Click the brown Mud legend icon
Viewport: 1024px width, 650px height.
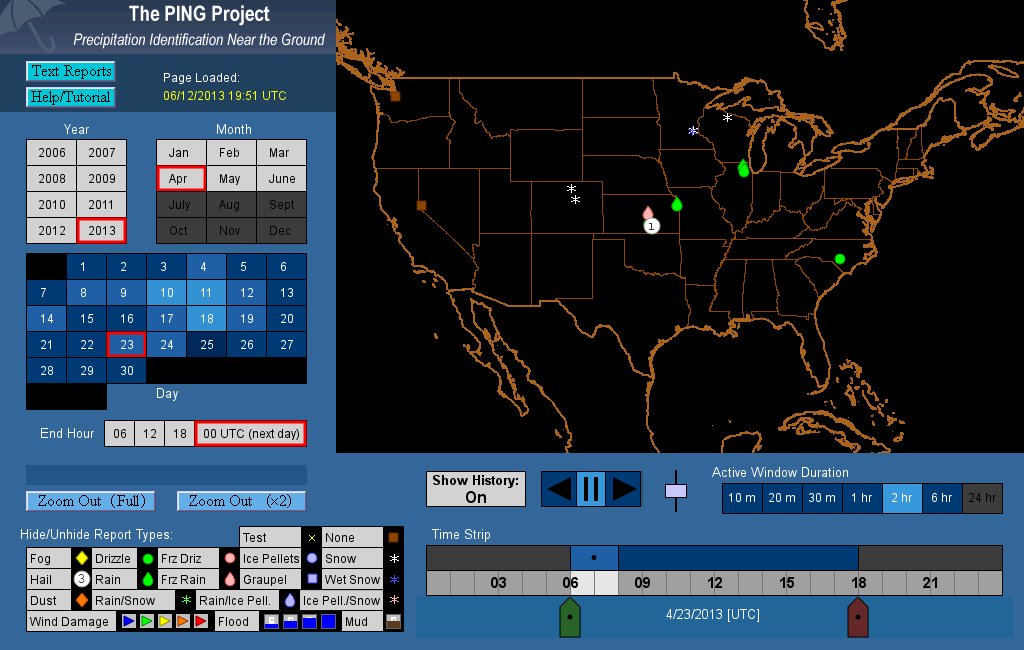tap(393, 622)
